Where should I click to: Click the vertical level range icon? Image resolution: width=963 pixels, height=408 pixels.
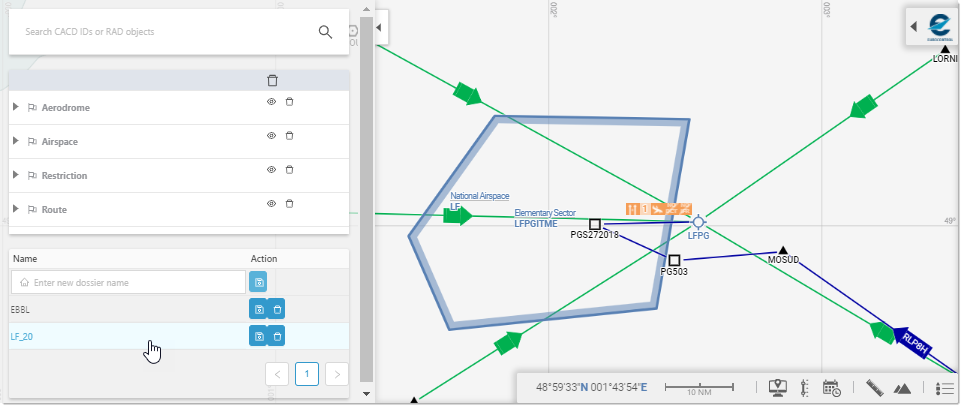[805, 388]
